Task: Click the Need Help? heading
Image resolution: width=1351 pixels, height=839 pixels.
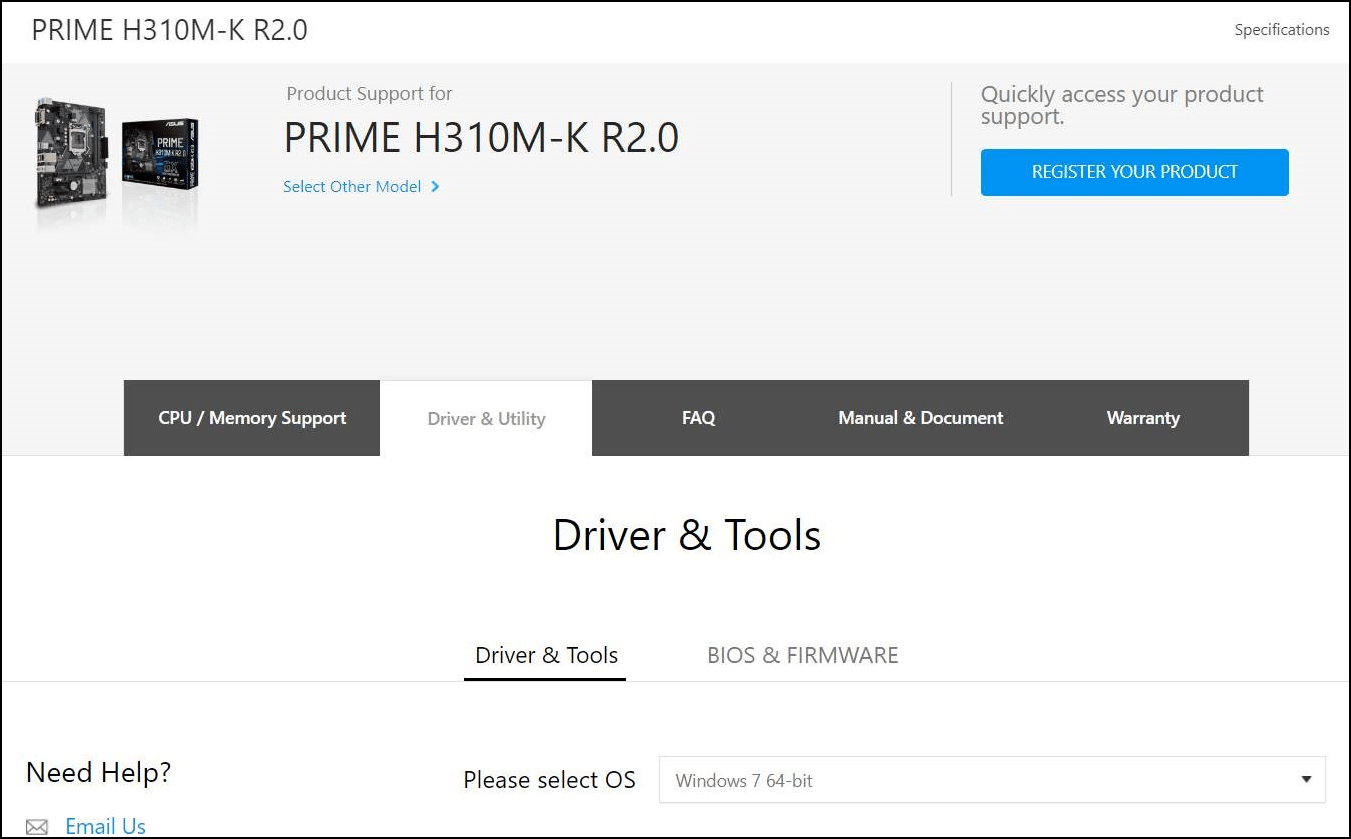Action: [98, 772]
